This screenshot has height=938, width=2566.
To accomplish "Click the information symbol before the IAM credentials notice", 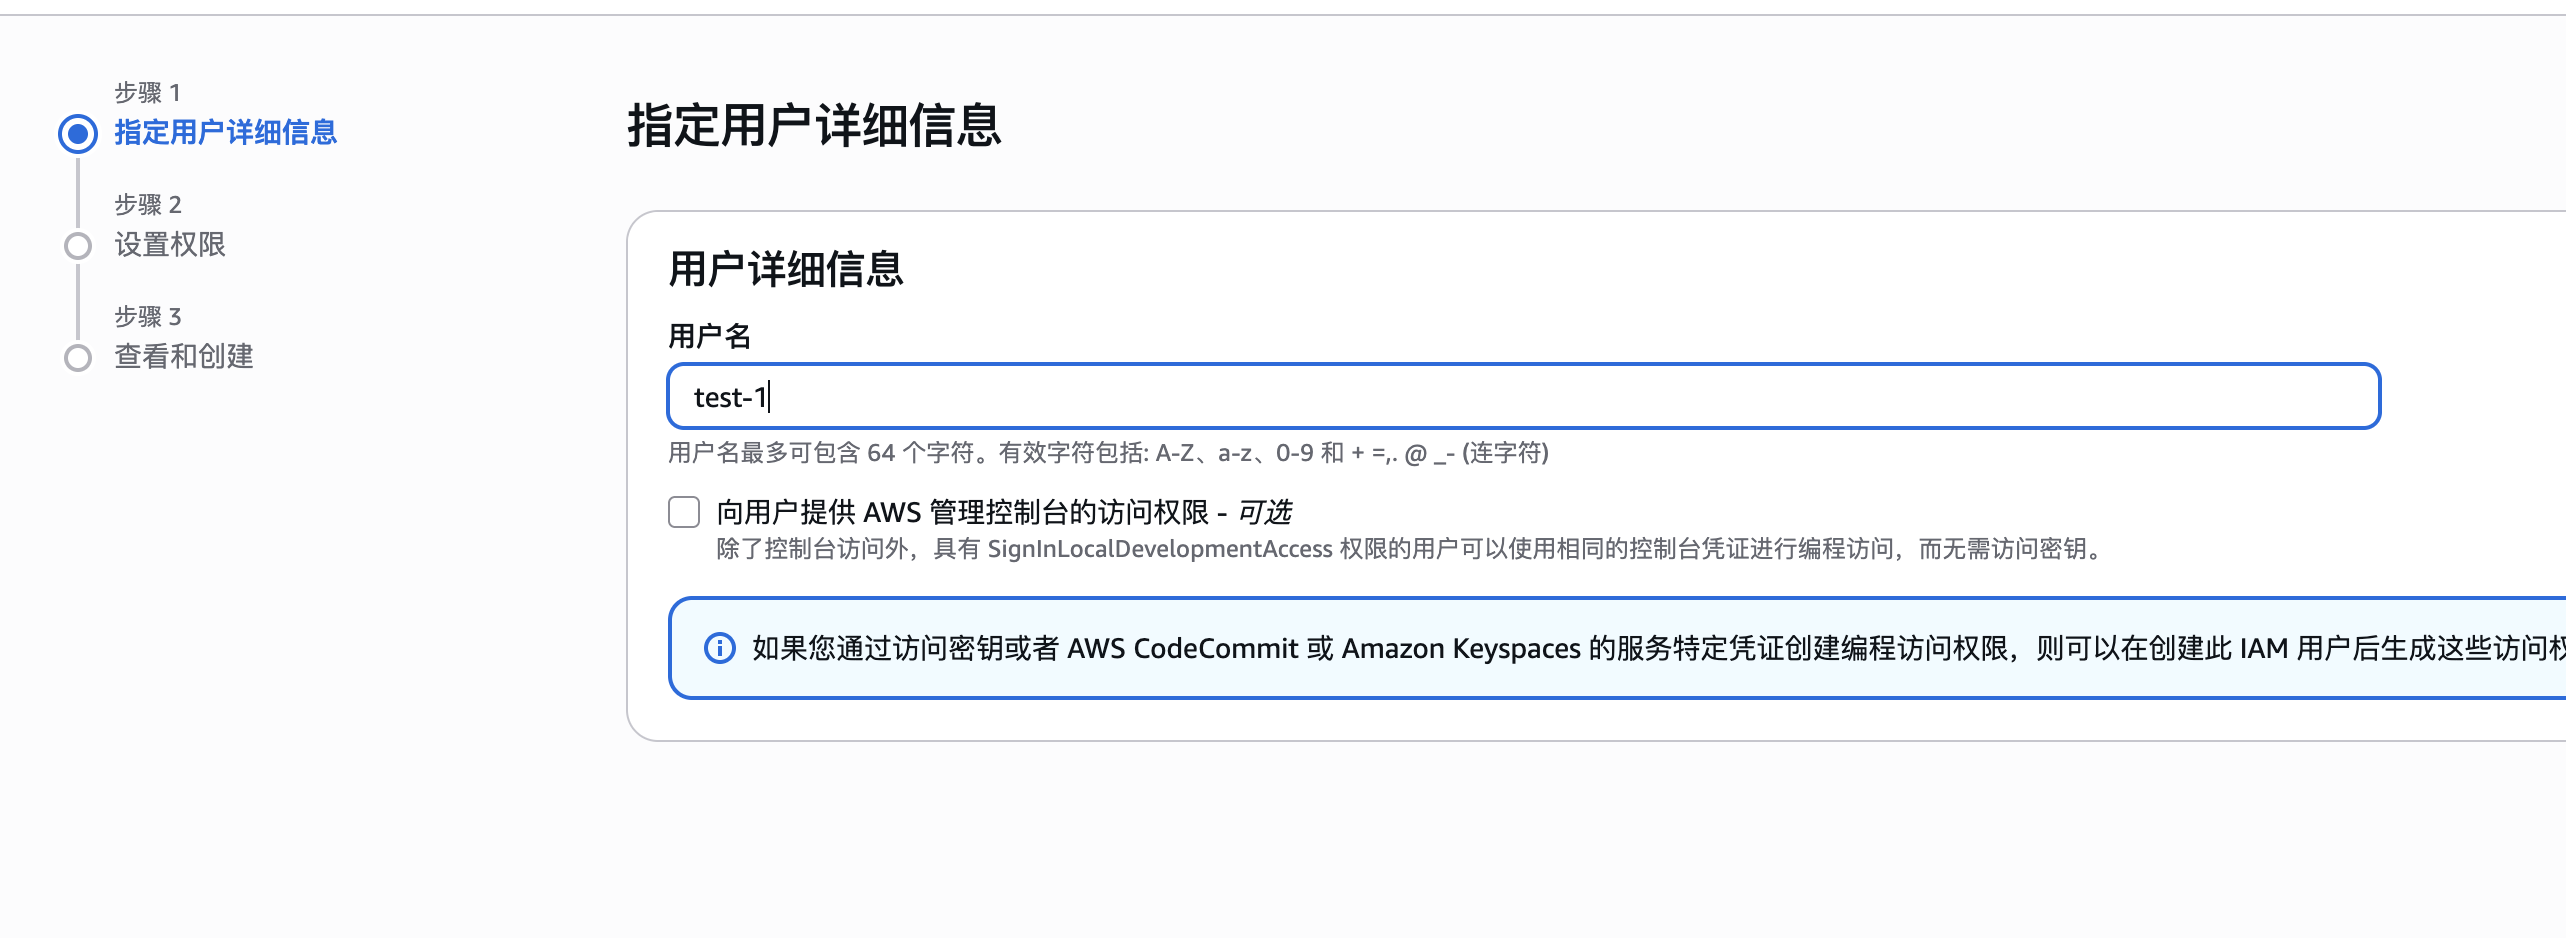I will [x=717, y=649].
